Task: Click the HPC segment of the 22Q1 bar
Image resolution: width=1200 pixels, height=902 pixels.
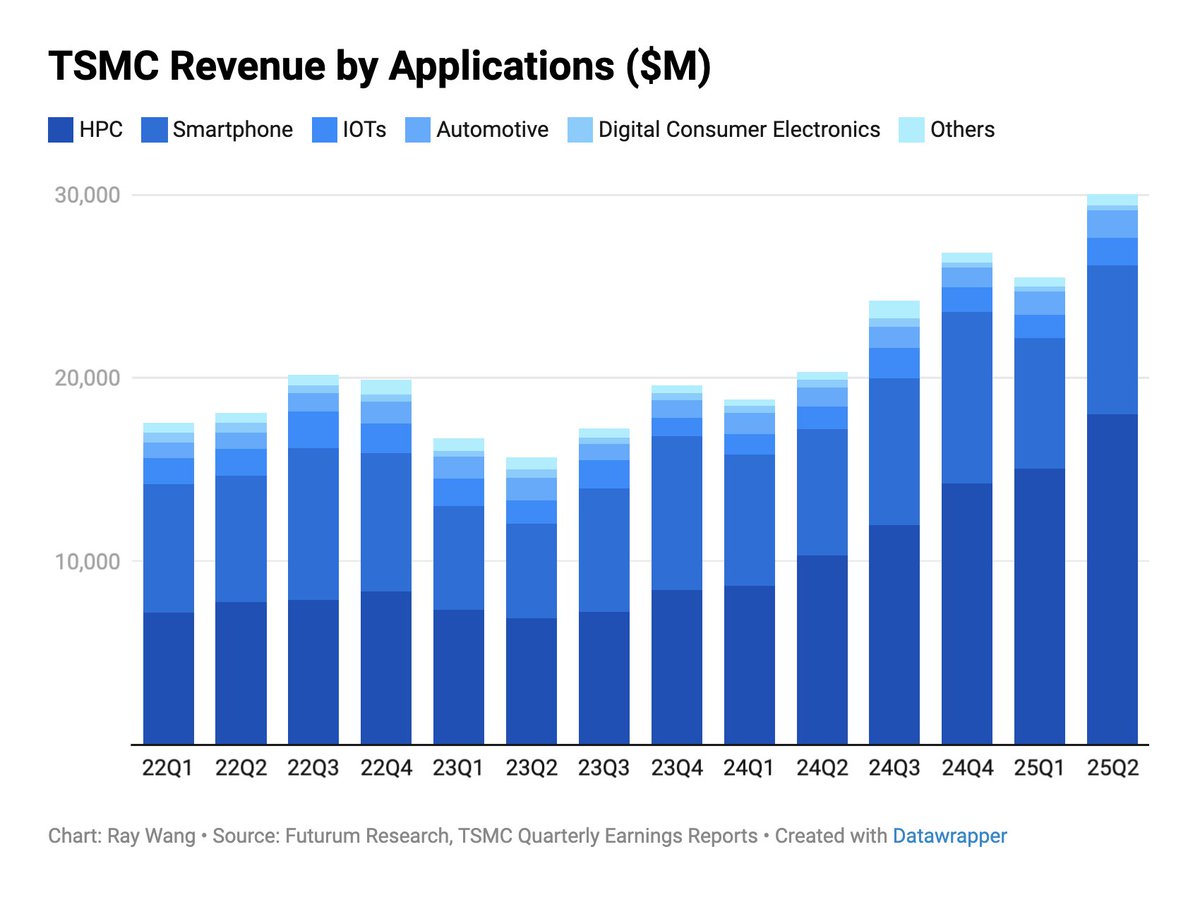Action: pos(169,679)
